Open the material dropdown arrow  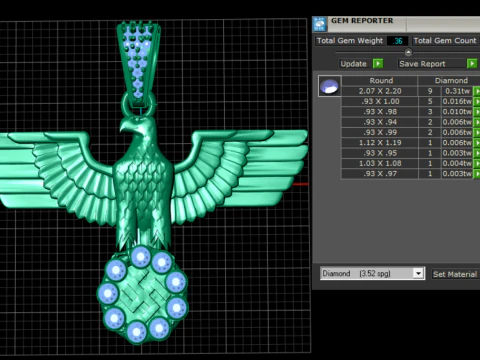click(418, 274)
